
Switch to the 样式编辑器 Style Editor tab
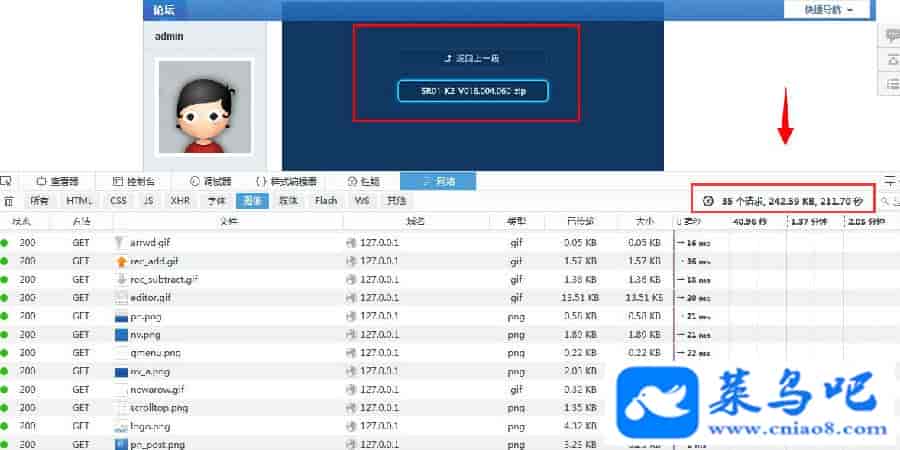click(x=286, y=181)
